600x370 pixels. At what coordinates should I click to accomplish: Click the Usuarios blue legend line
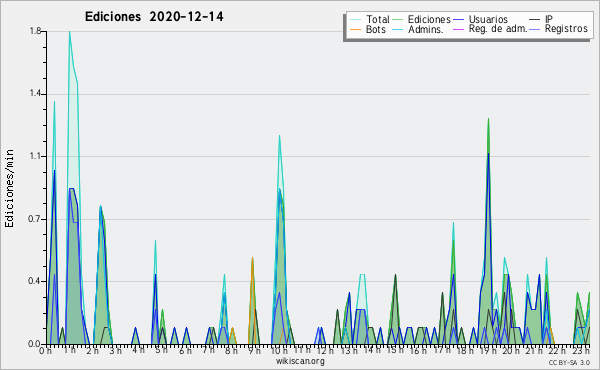click(x=458, y=20)
